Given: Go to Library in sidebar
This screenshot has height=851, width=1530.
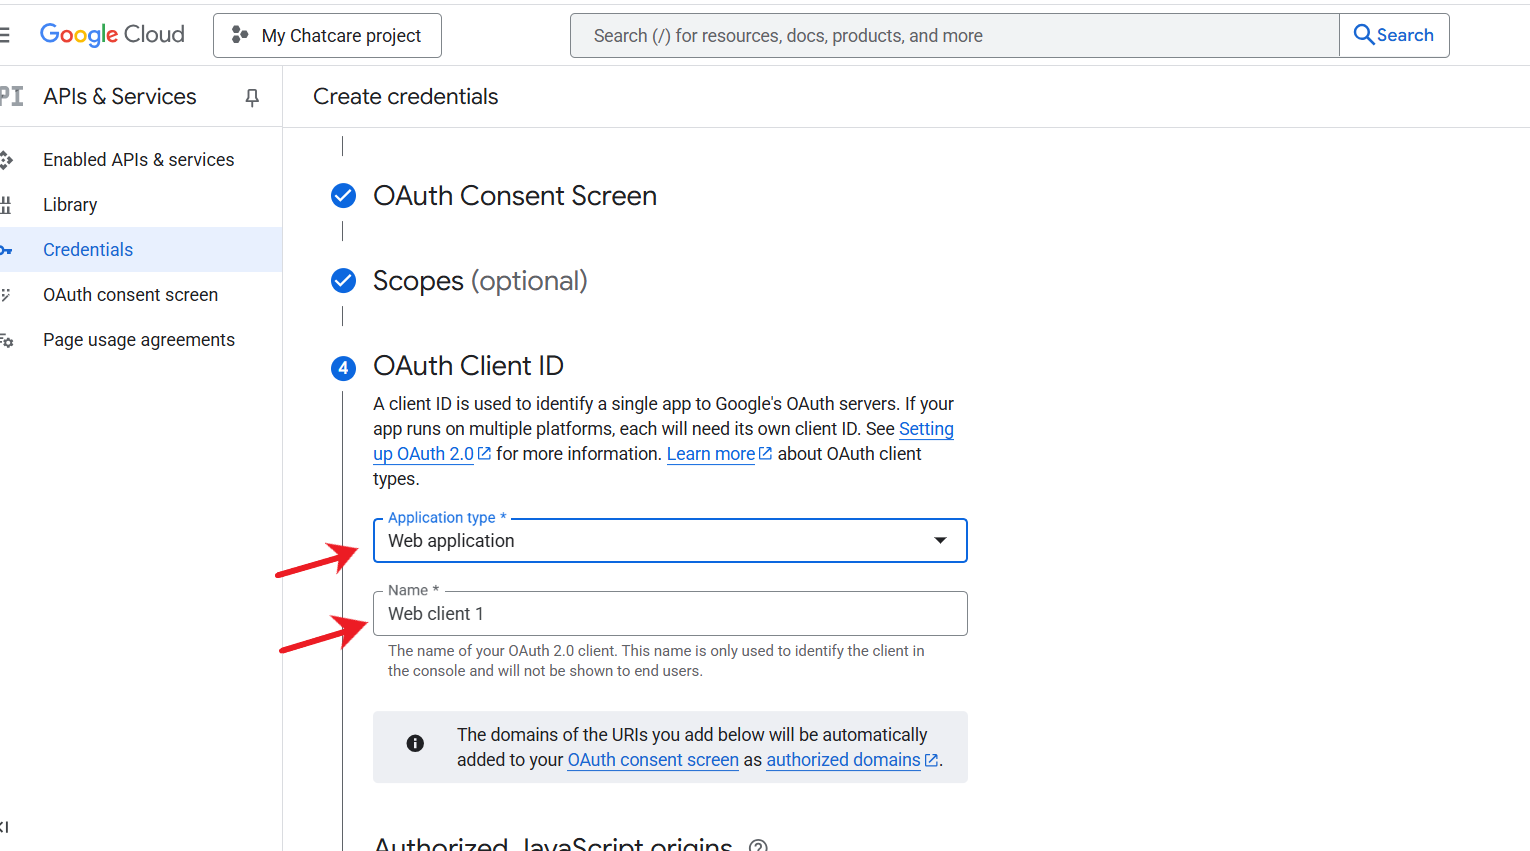Looking at the screenshot, I should [x=70, y=205].
